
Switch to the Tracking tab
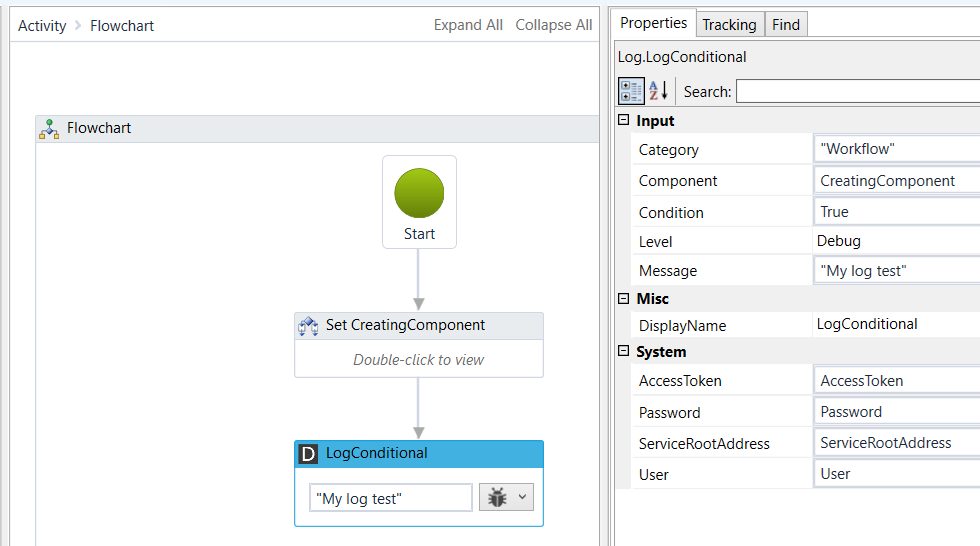pos(729,25)
